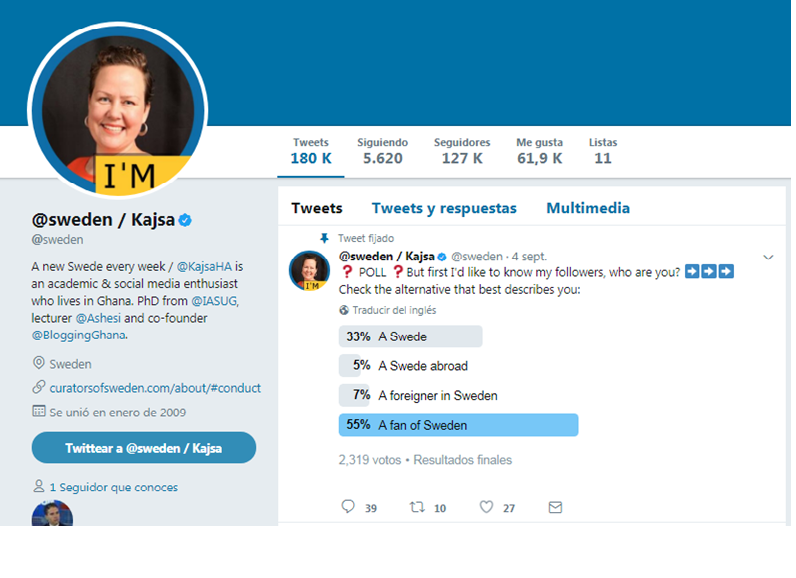This screenshot has height=578, width=796.
Task: Switch to Tweets y respuestas tab
Action: [444, 208]
